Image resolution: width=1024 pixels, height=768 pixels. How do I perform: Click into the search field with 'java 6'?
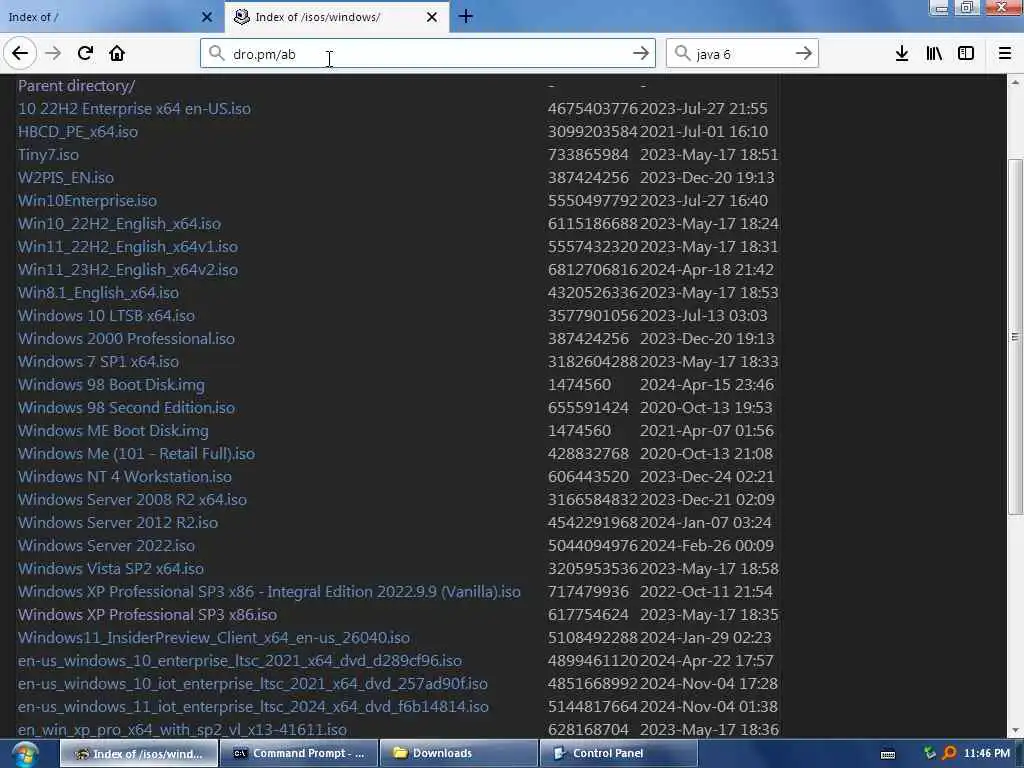pyautogui.click(x=741, y=54)
